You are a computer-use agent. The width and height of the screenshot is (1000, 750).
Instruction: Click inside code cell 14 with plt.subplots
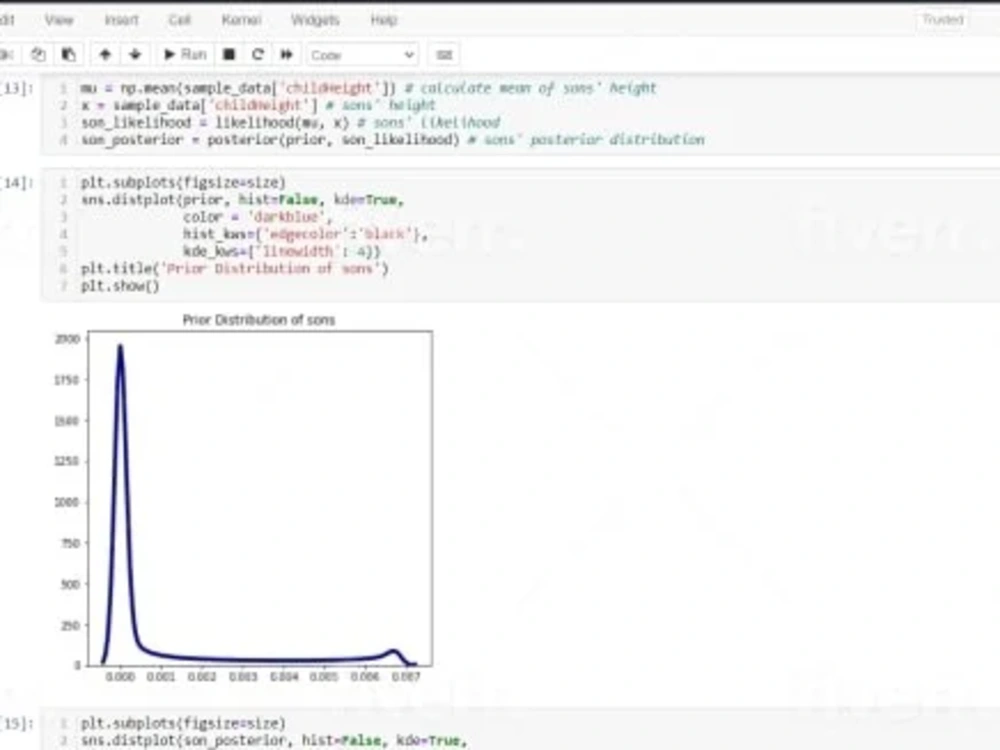[x=520, y=234]
